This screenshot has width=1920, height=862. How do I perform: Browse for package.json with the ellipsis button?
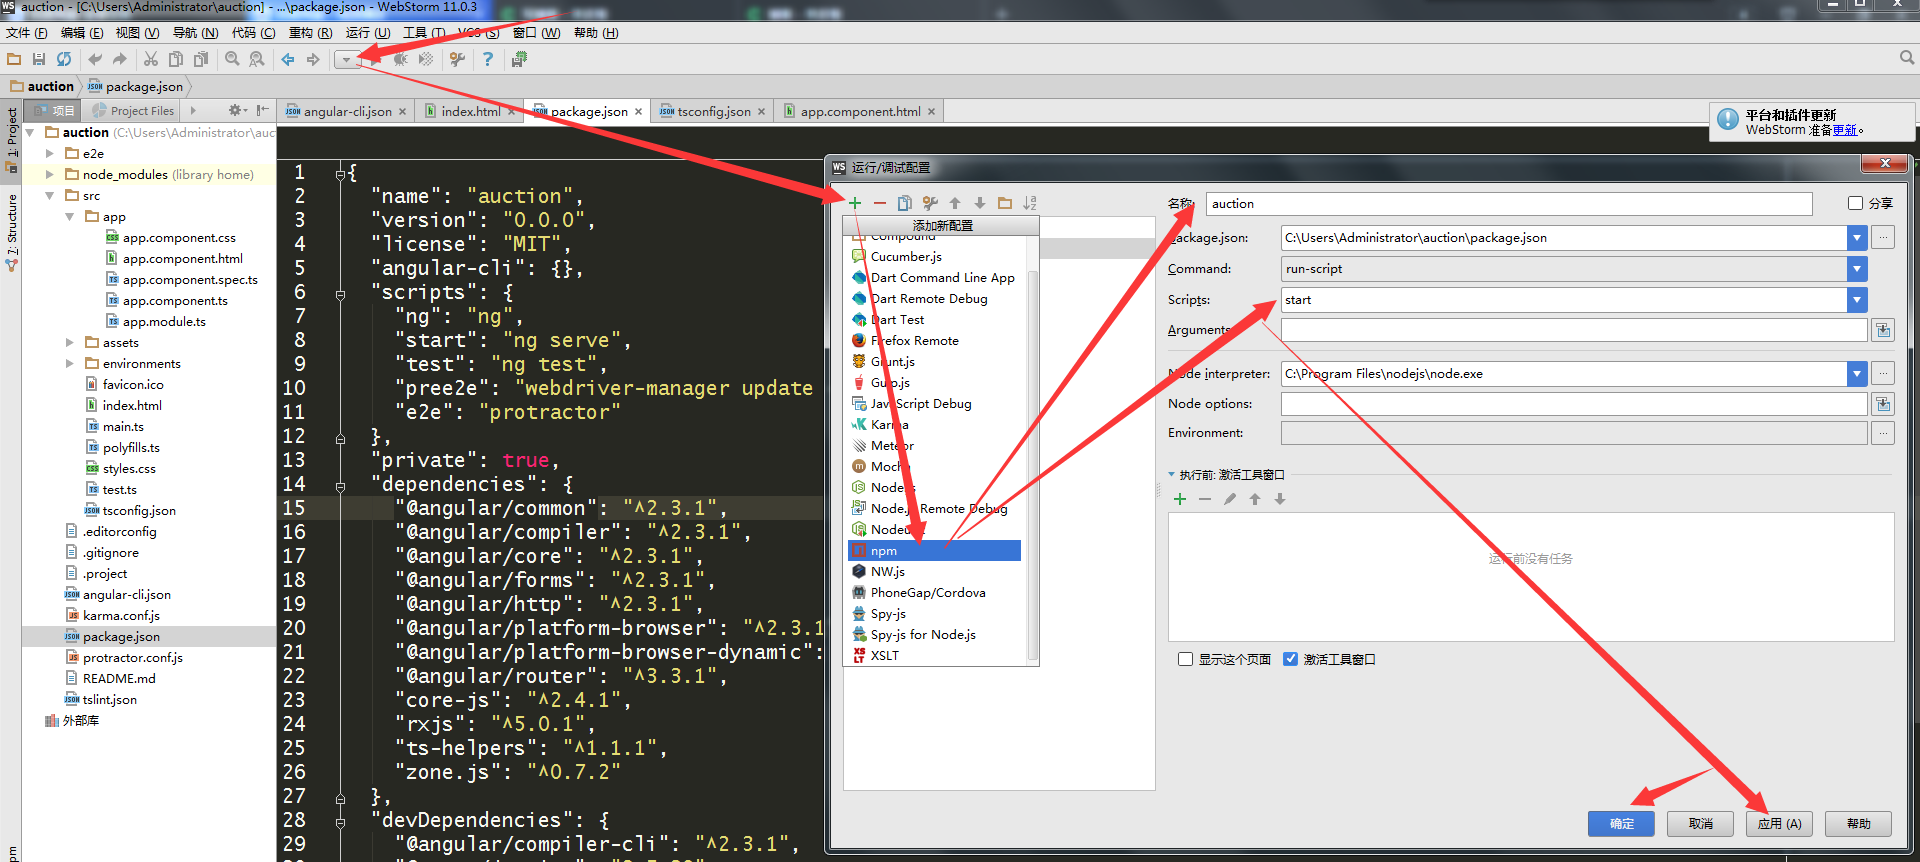tap(1883, 238)
